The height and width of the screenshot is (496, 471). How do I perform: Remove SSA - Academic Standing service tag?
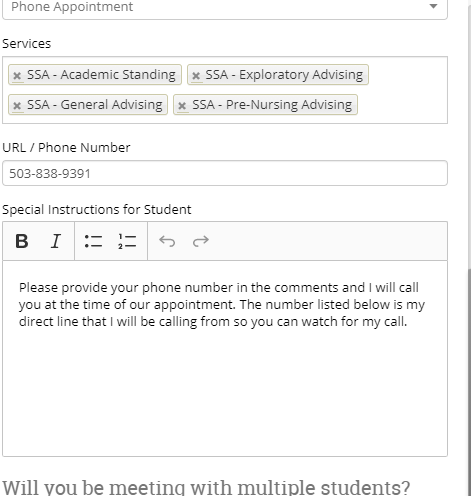(x=17, y=76)
